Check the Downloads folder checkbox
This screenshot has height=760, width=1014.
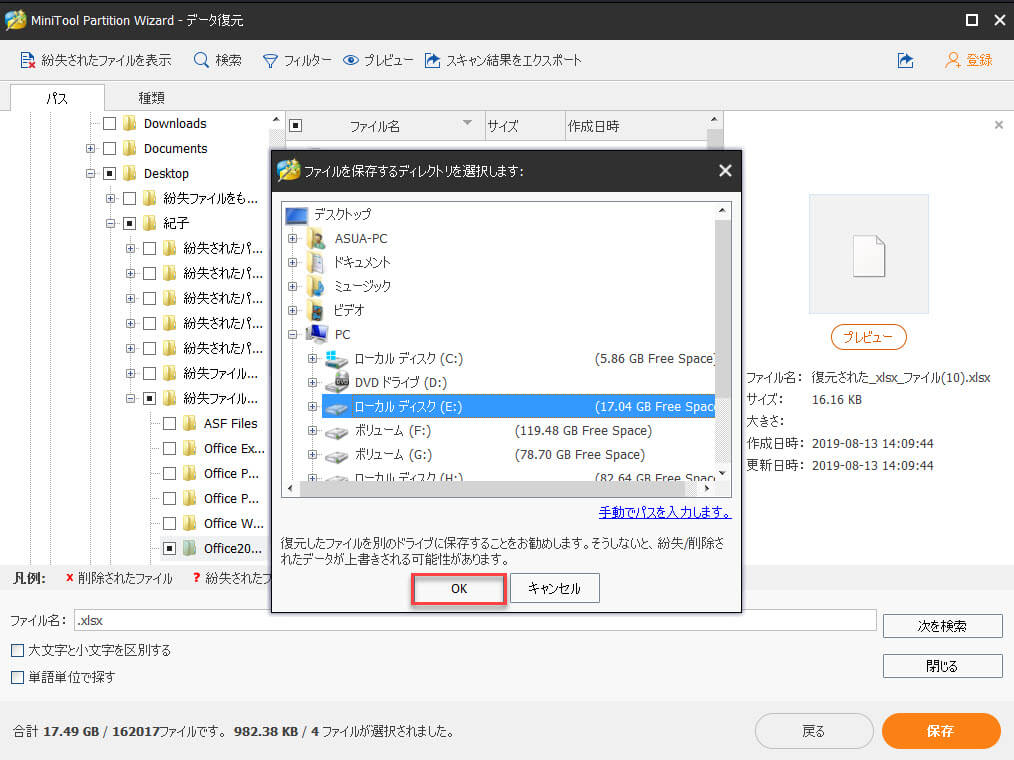click(x=108, y=123)
